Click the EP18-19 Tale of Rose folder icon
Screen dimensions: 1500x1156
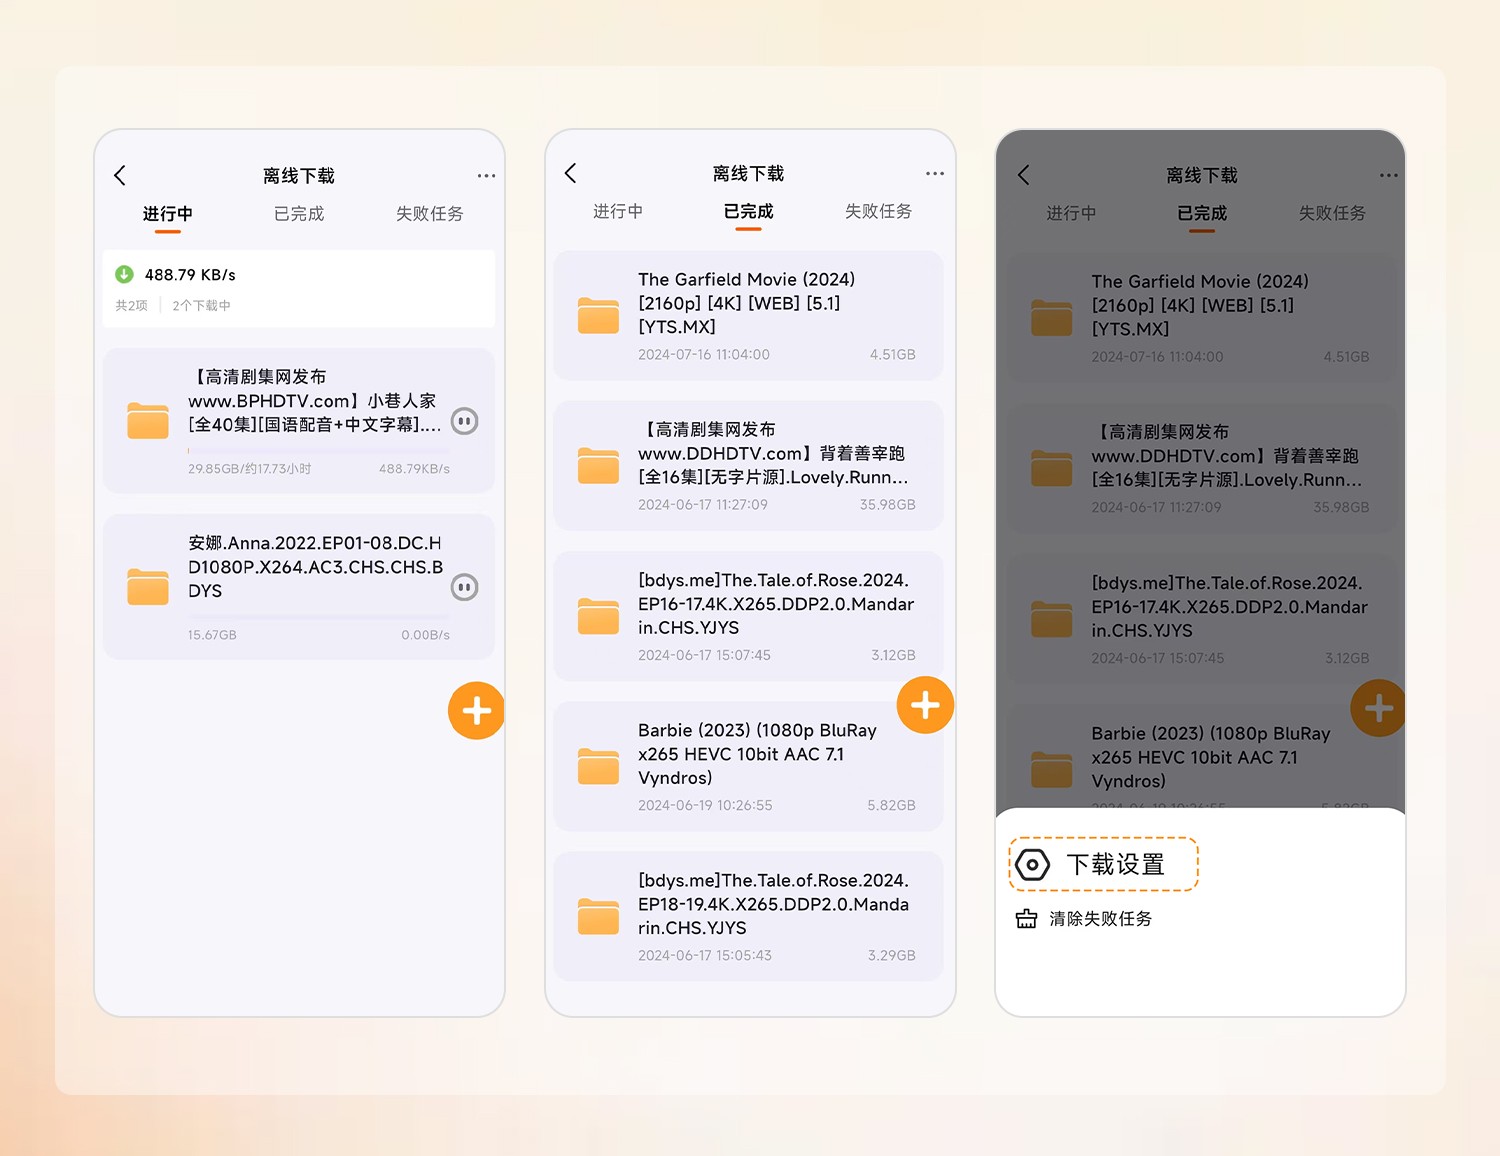pos(598,916)
